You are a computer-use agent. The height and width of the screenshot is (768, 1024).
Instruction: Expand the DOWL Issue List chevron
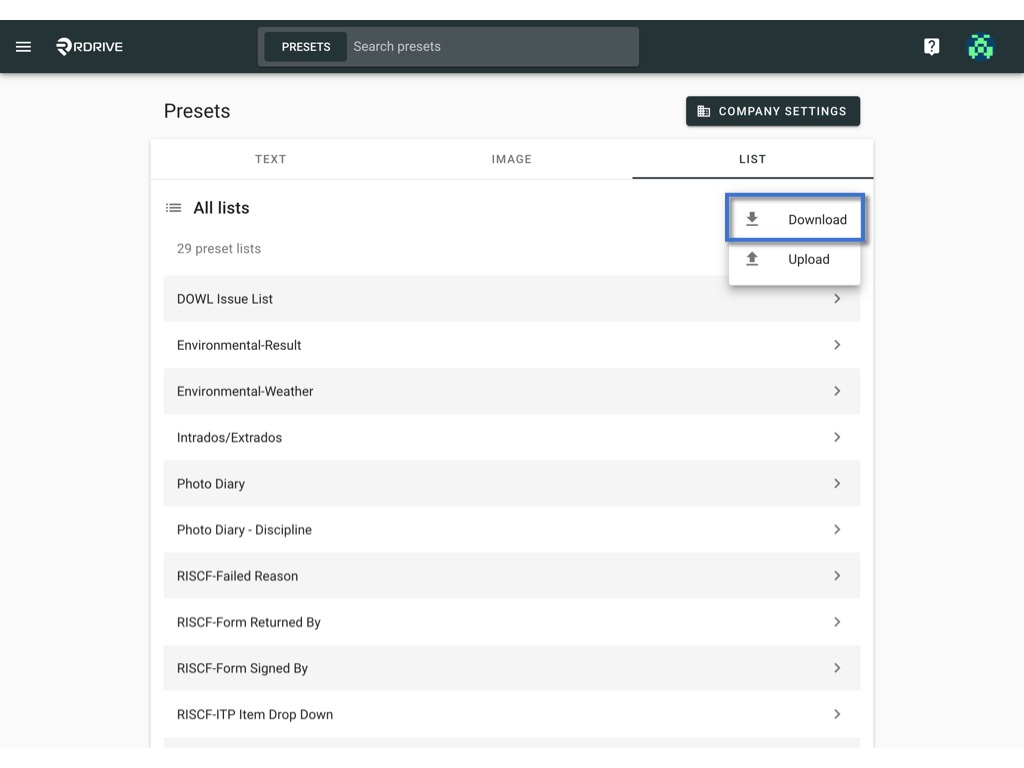pos(837,298)
